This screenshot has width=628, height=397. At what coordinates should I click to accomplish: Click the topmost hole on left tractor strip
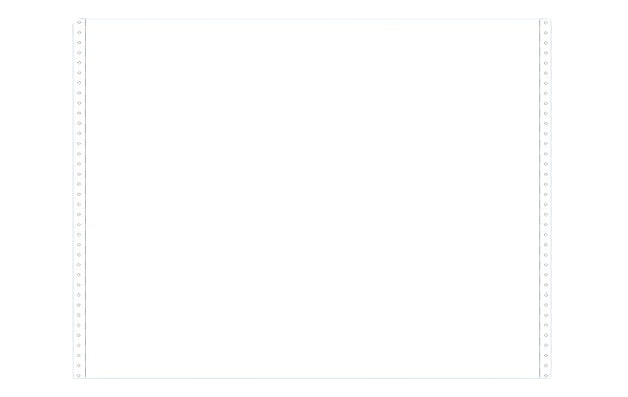[79, 22]
